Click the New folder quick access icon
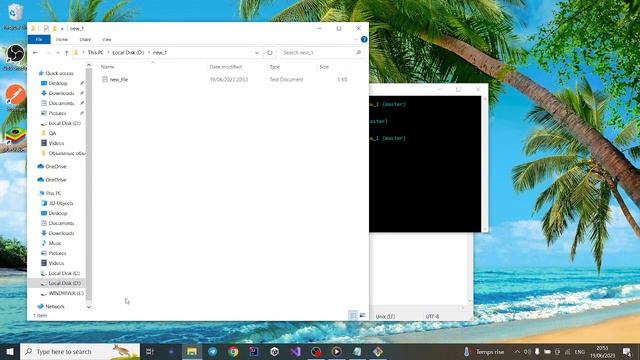Viewport: 640px width, 360px height. pos(54,28)
